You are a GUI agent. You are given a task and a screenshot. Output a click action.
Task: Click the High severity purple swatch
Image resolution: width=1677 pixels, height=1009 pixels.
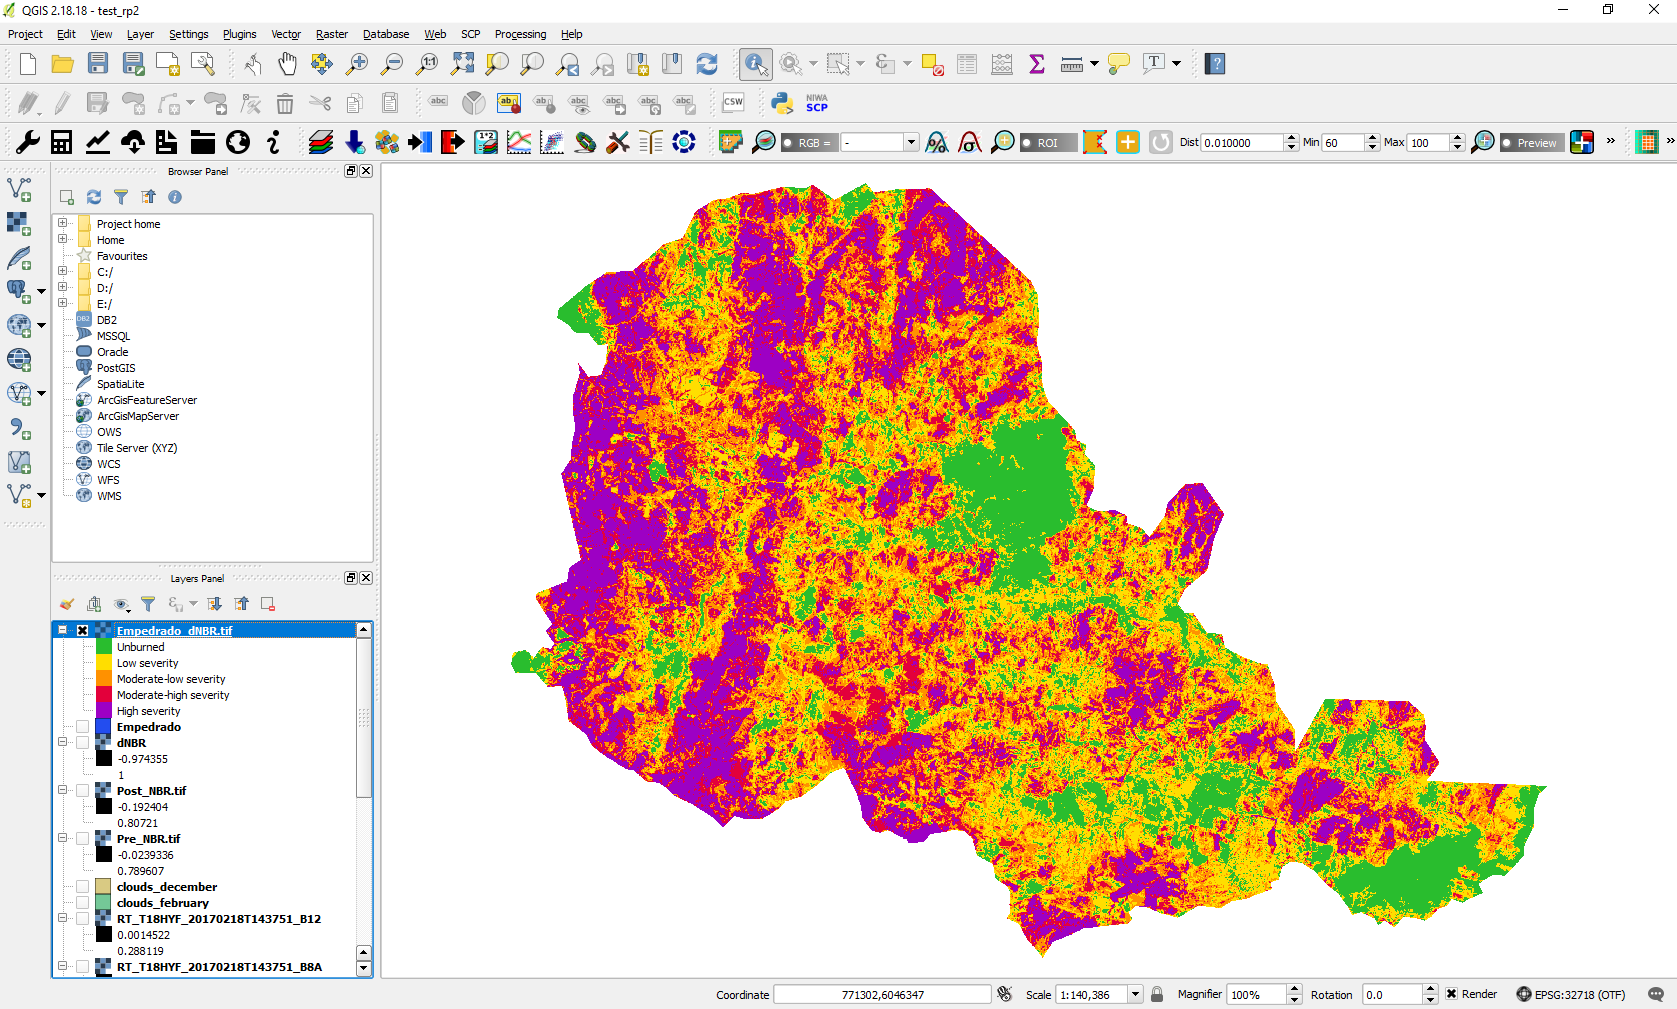pyautogui.click(x=104, y=711)
